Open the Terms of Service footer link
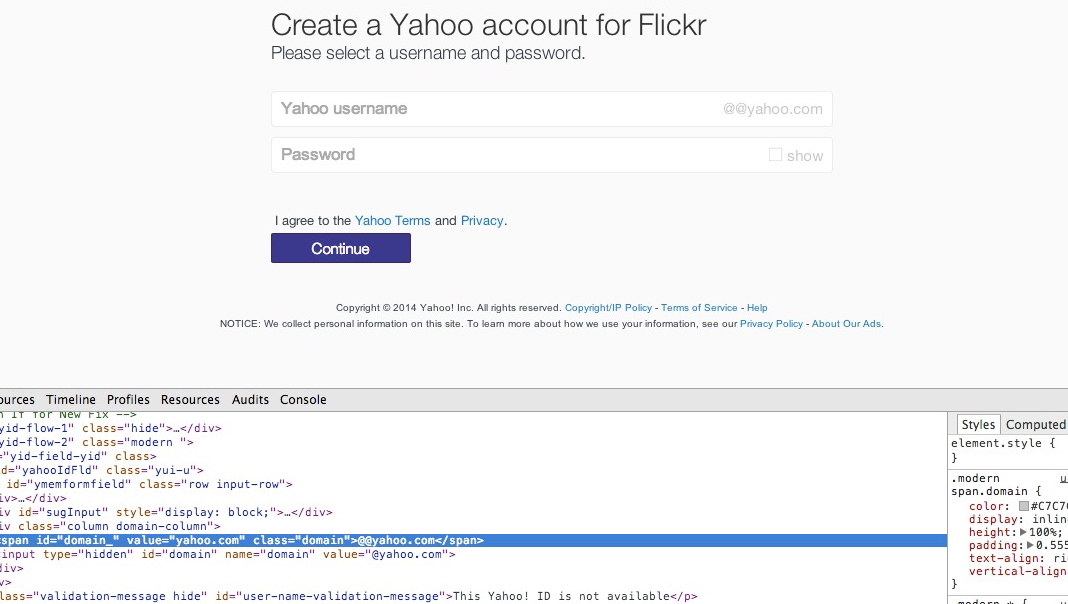 (699, 308)
